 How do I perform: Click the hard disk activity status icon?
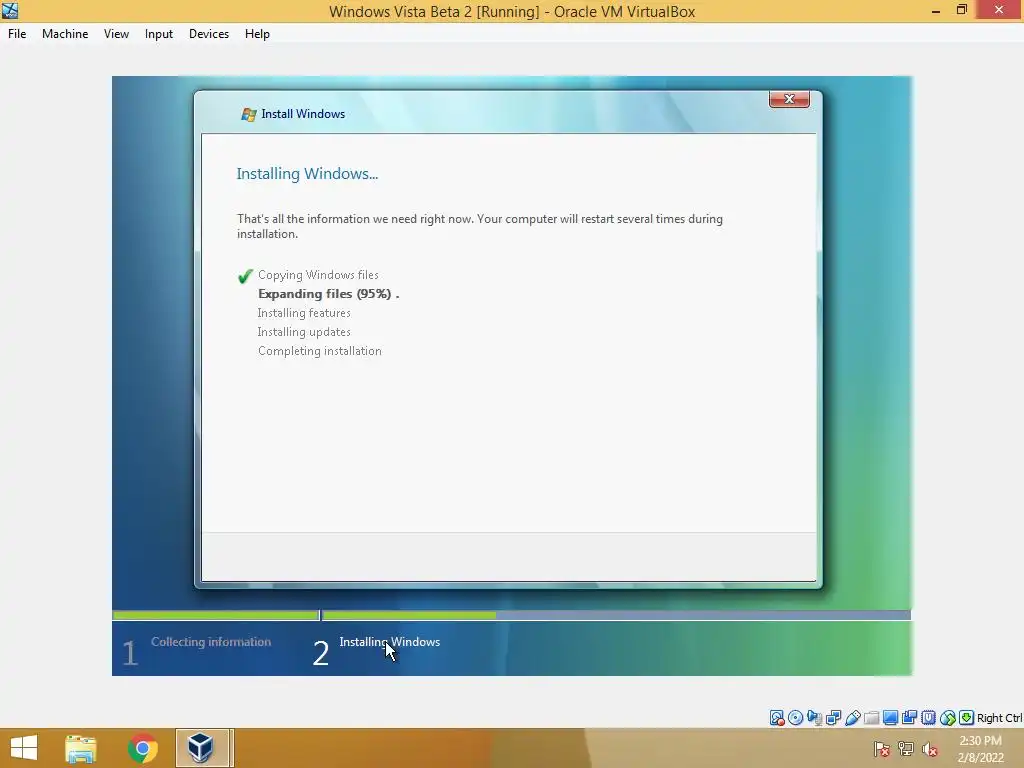[x=776, y=718]
